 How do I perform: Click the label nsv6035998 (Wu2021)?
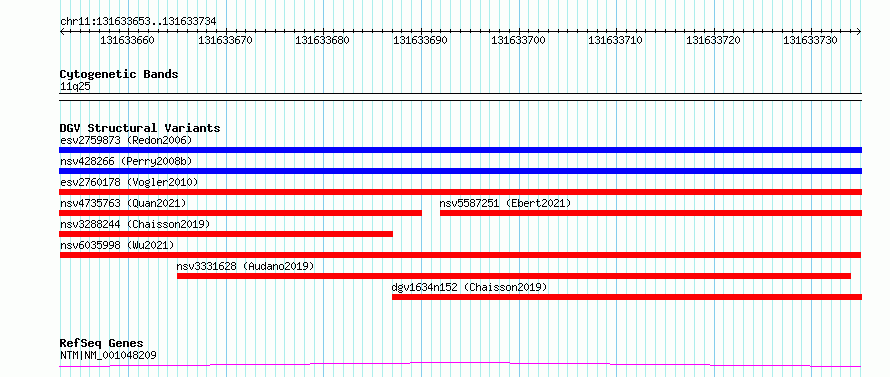[117, 245]
